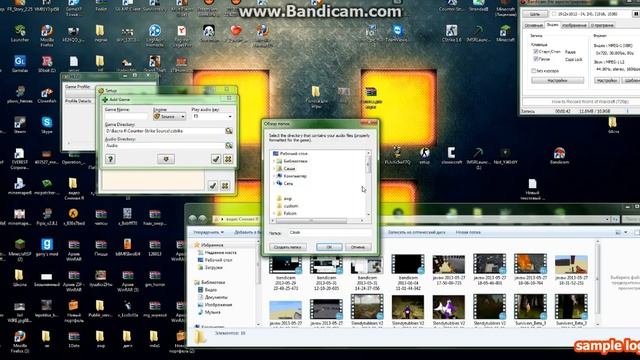Switch to Основные tab in Bandicam
This screenshot has height=360, width=640.
pos(534,25)
